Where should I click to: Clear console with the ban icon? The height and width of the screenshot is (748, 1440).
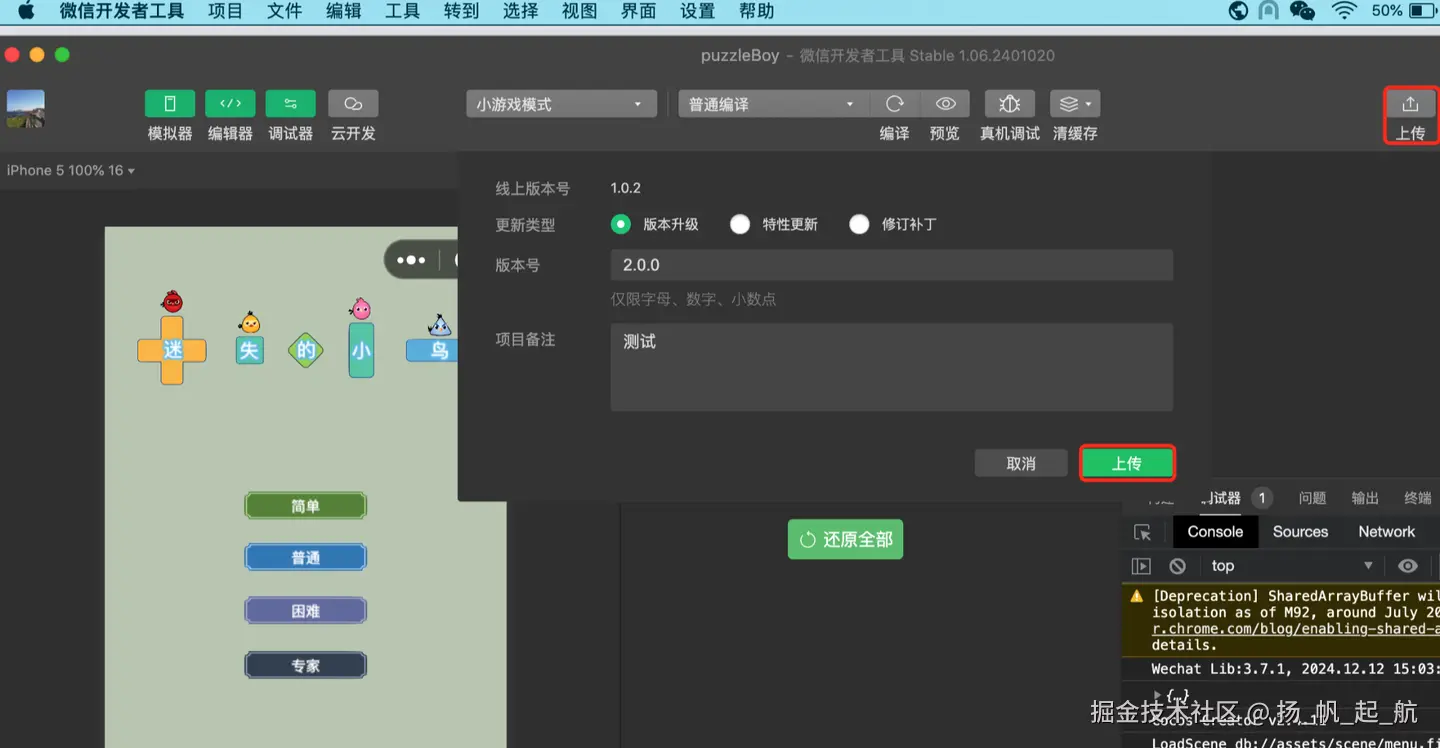point(1178,566)
